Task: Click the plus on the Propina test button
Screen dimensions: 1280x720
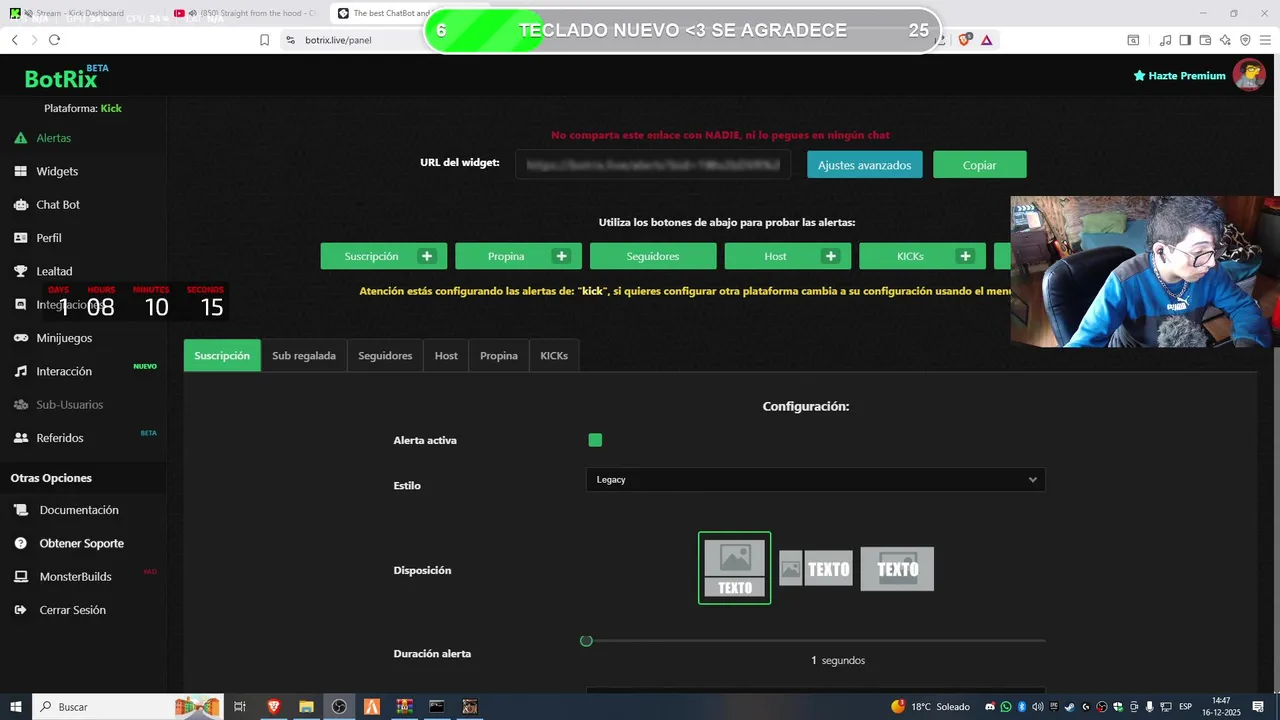Action: click(x=561, y=256)
